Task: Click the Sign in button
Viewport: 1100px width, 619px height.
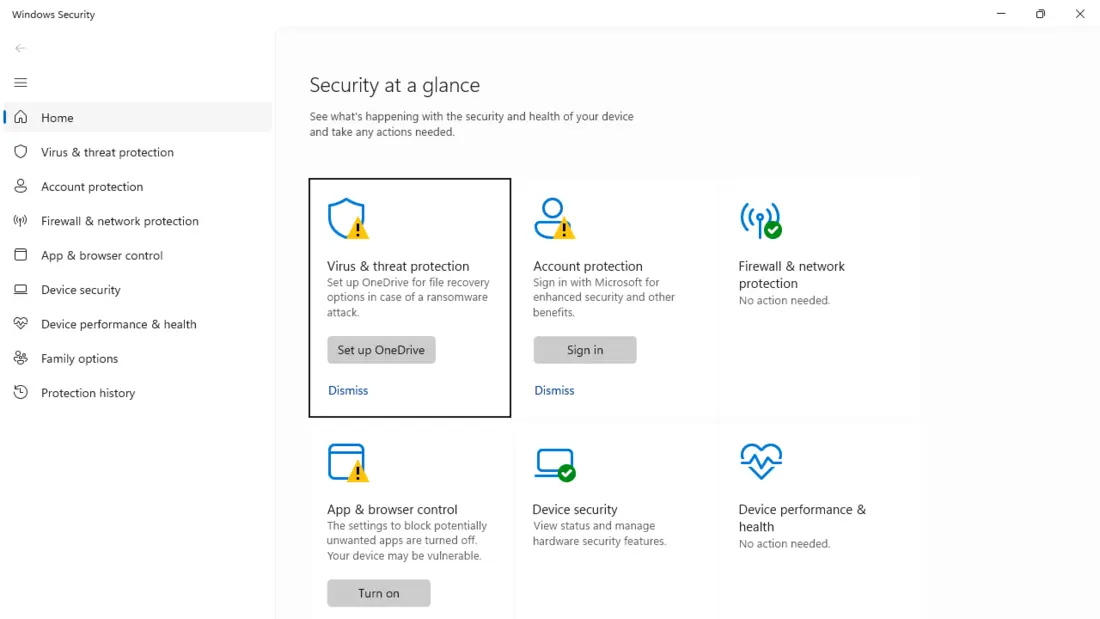Action: coord(584,350)
